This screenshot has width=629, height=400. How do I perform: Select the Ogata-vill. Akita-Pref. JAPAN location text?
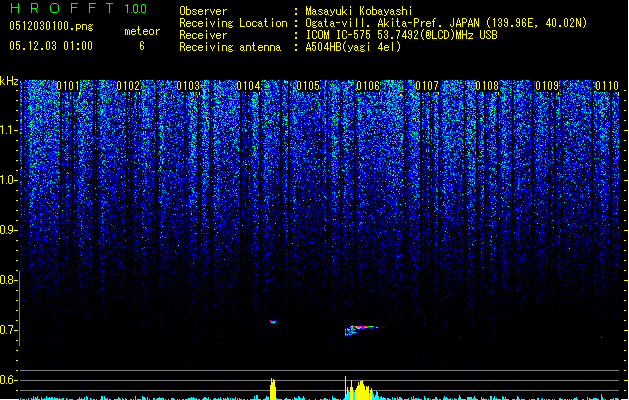pos(446,23)
